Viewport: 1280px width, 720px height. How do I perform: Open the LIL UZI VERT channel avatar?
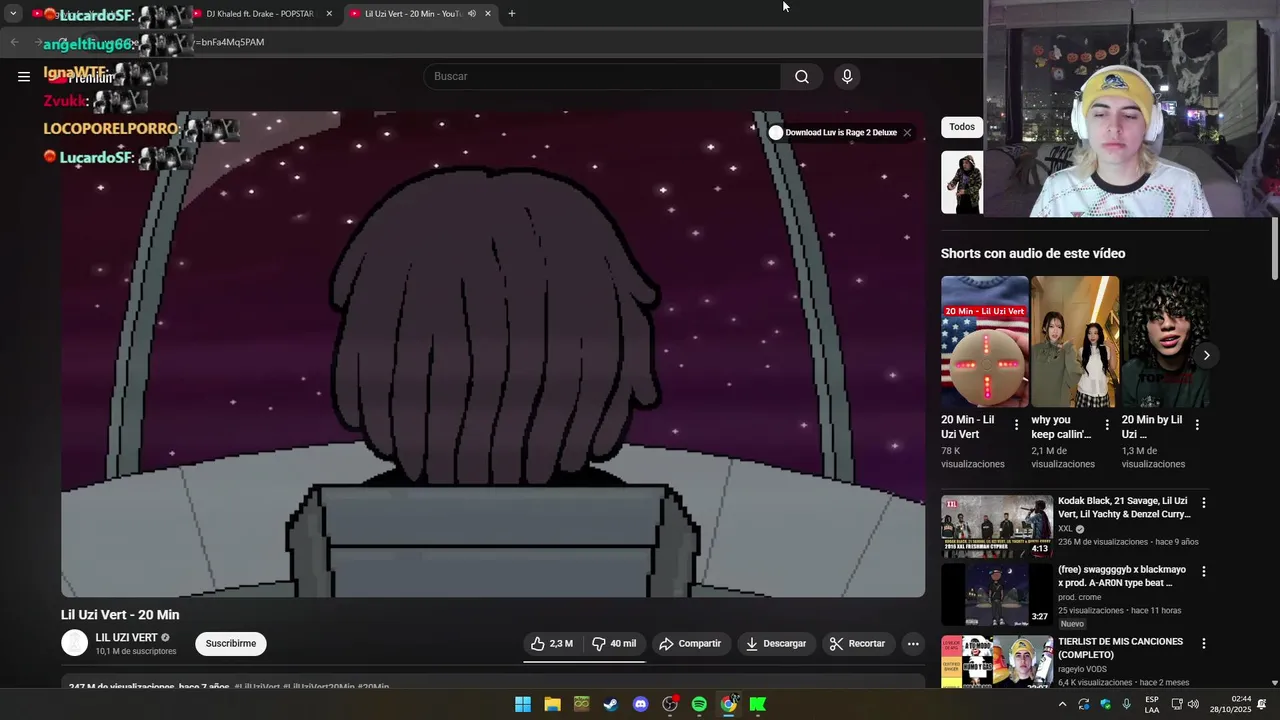75,643
